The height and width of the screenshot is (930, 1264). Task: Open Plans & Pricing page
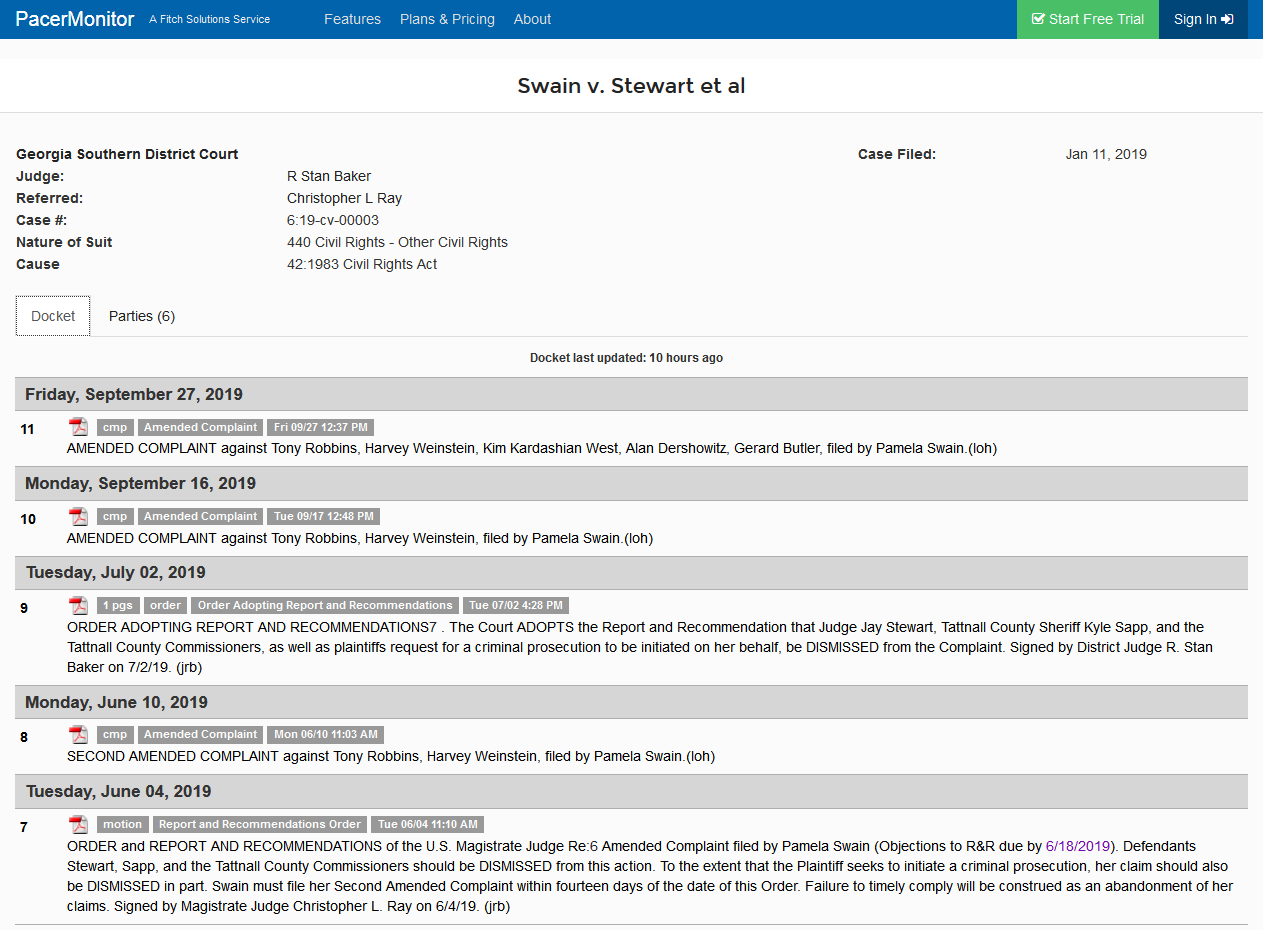pos(447,19)
